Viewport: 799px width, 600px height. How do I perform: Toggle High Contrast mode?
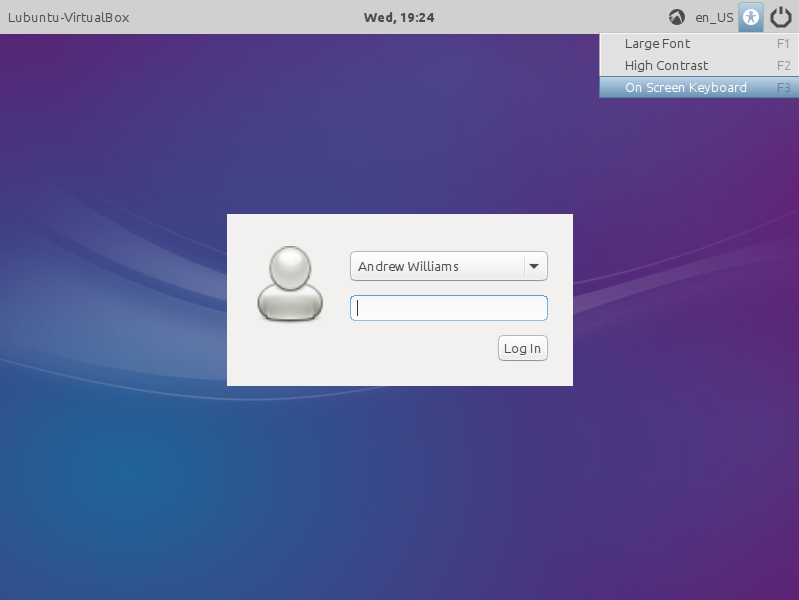tap(666, 65)
